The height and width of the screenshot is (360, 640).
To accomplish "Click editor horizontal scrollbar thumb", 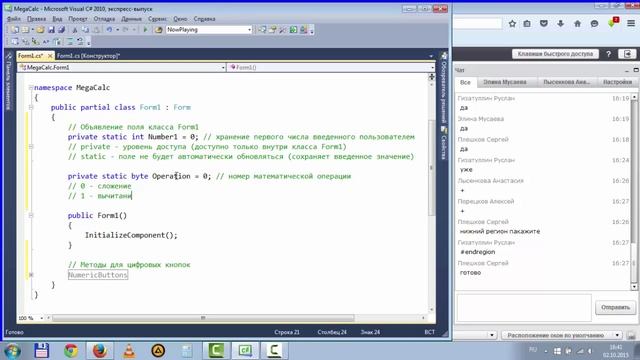I will (203, 318).
